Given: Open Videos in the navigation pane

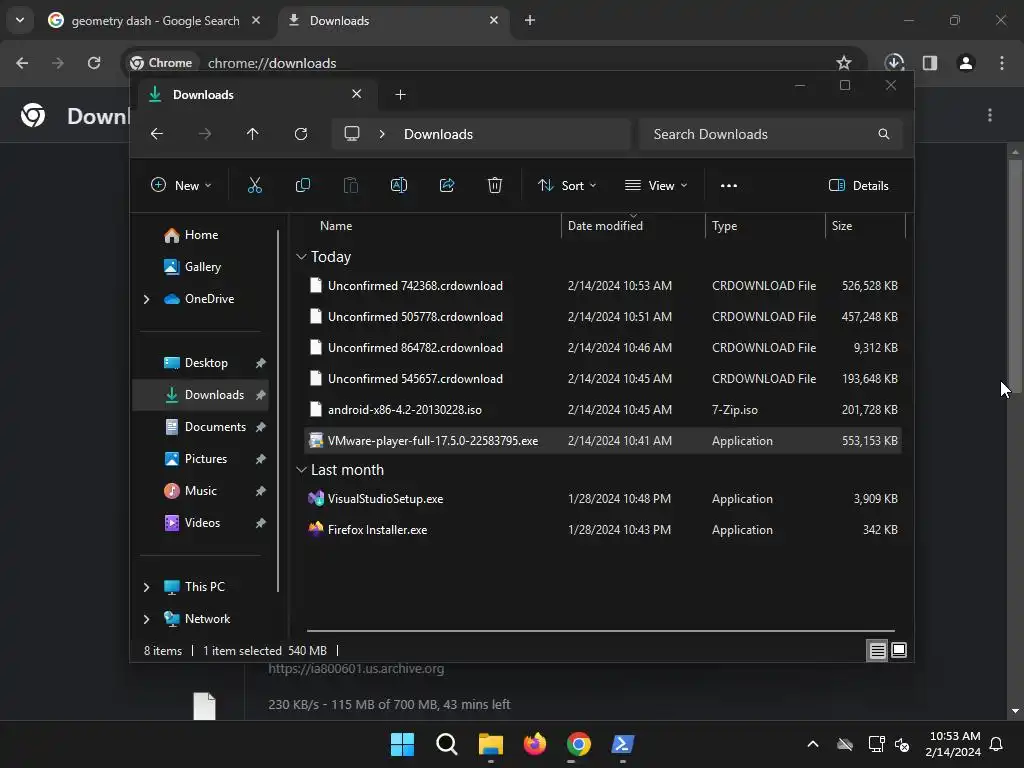Looking at the screenshot, I should [x=200, y=523].
